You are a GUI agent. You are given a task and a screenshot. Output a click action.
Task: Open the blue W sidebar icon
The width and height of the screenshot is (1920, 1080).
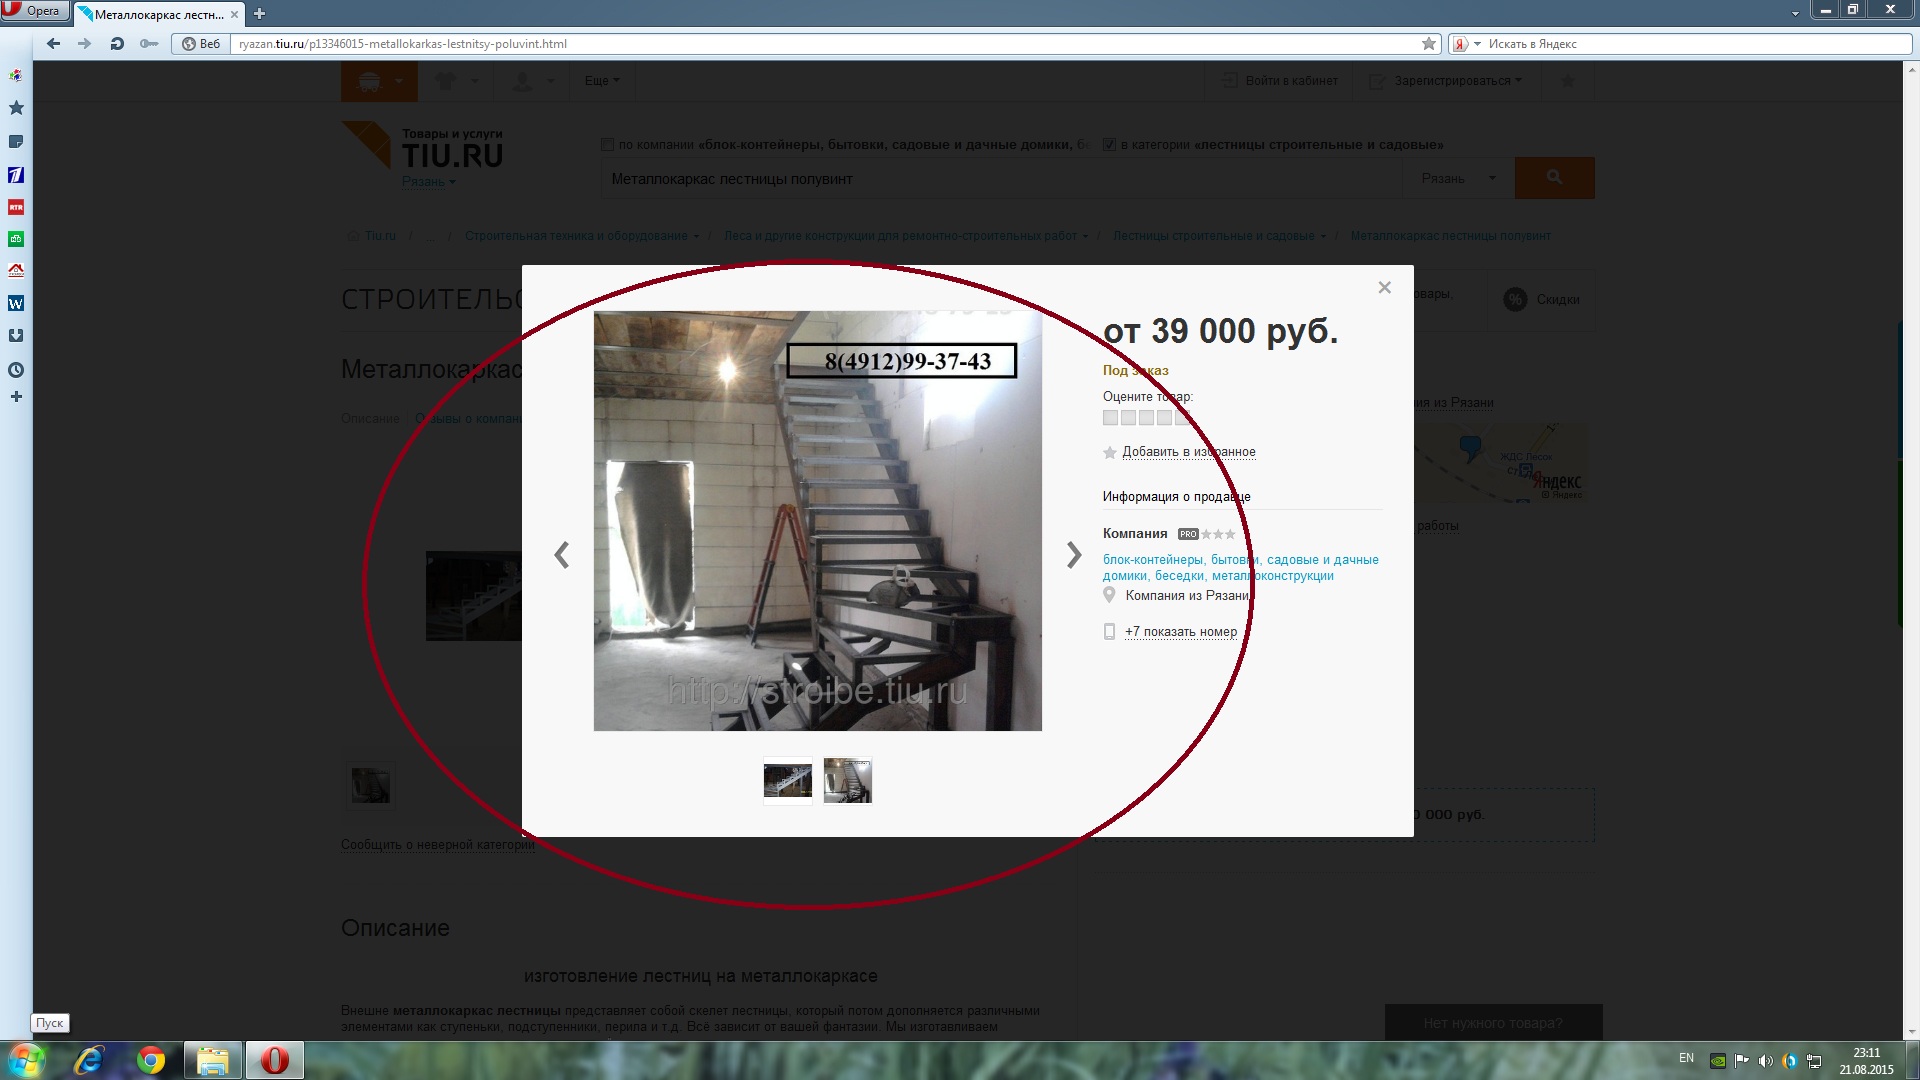click(x=16, y=303)
